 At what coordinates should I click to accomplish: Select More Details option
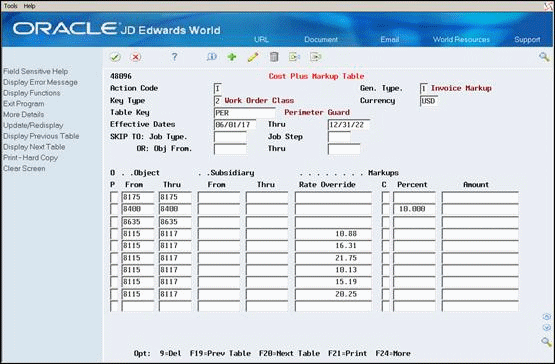click(23, 114)
